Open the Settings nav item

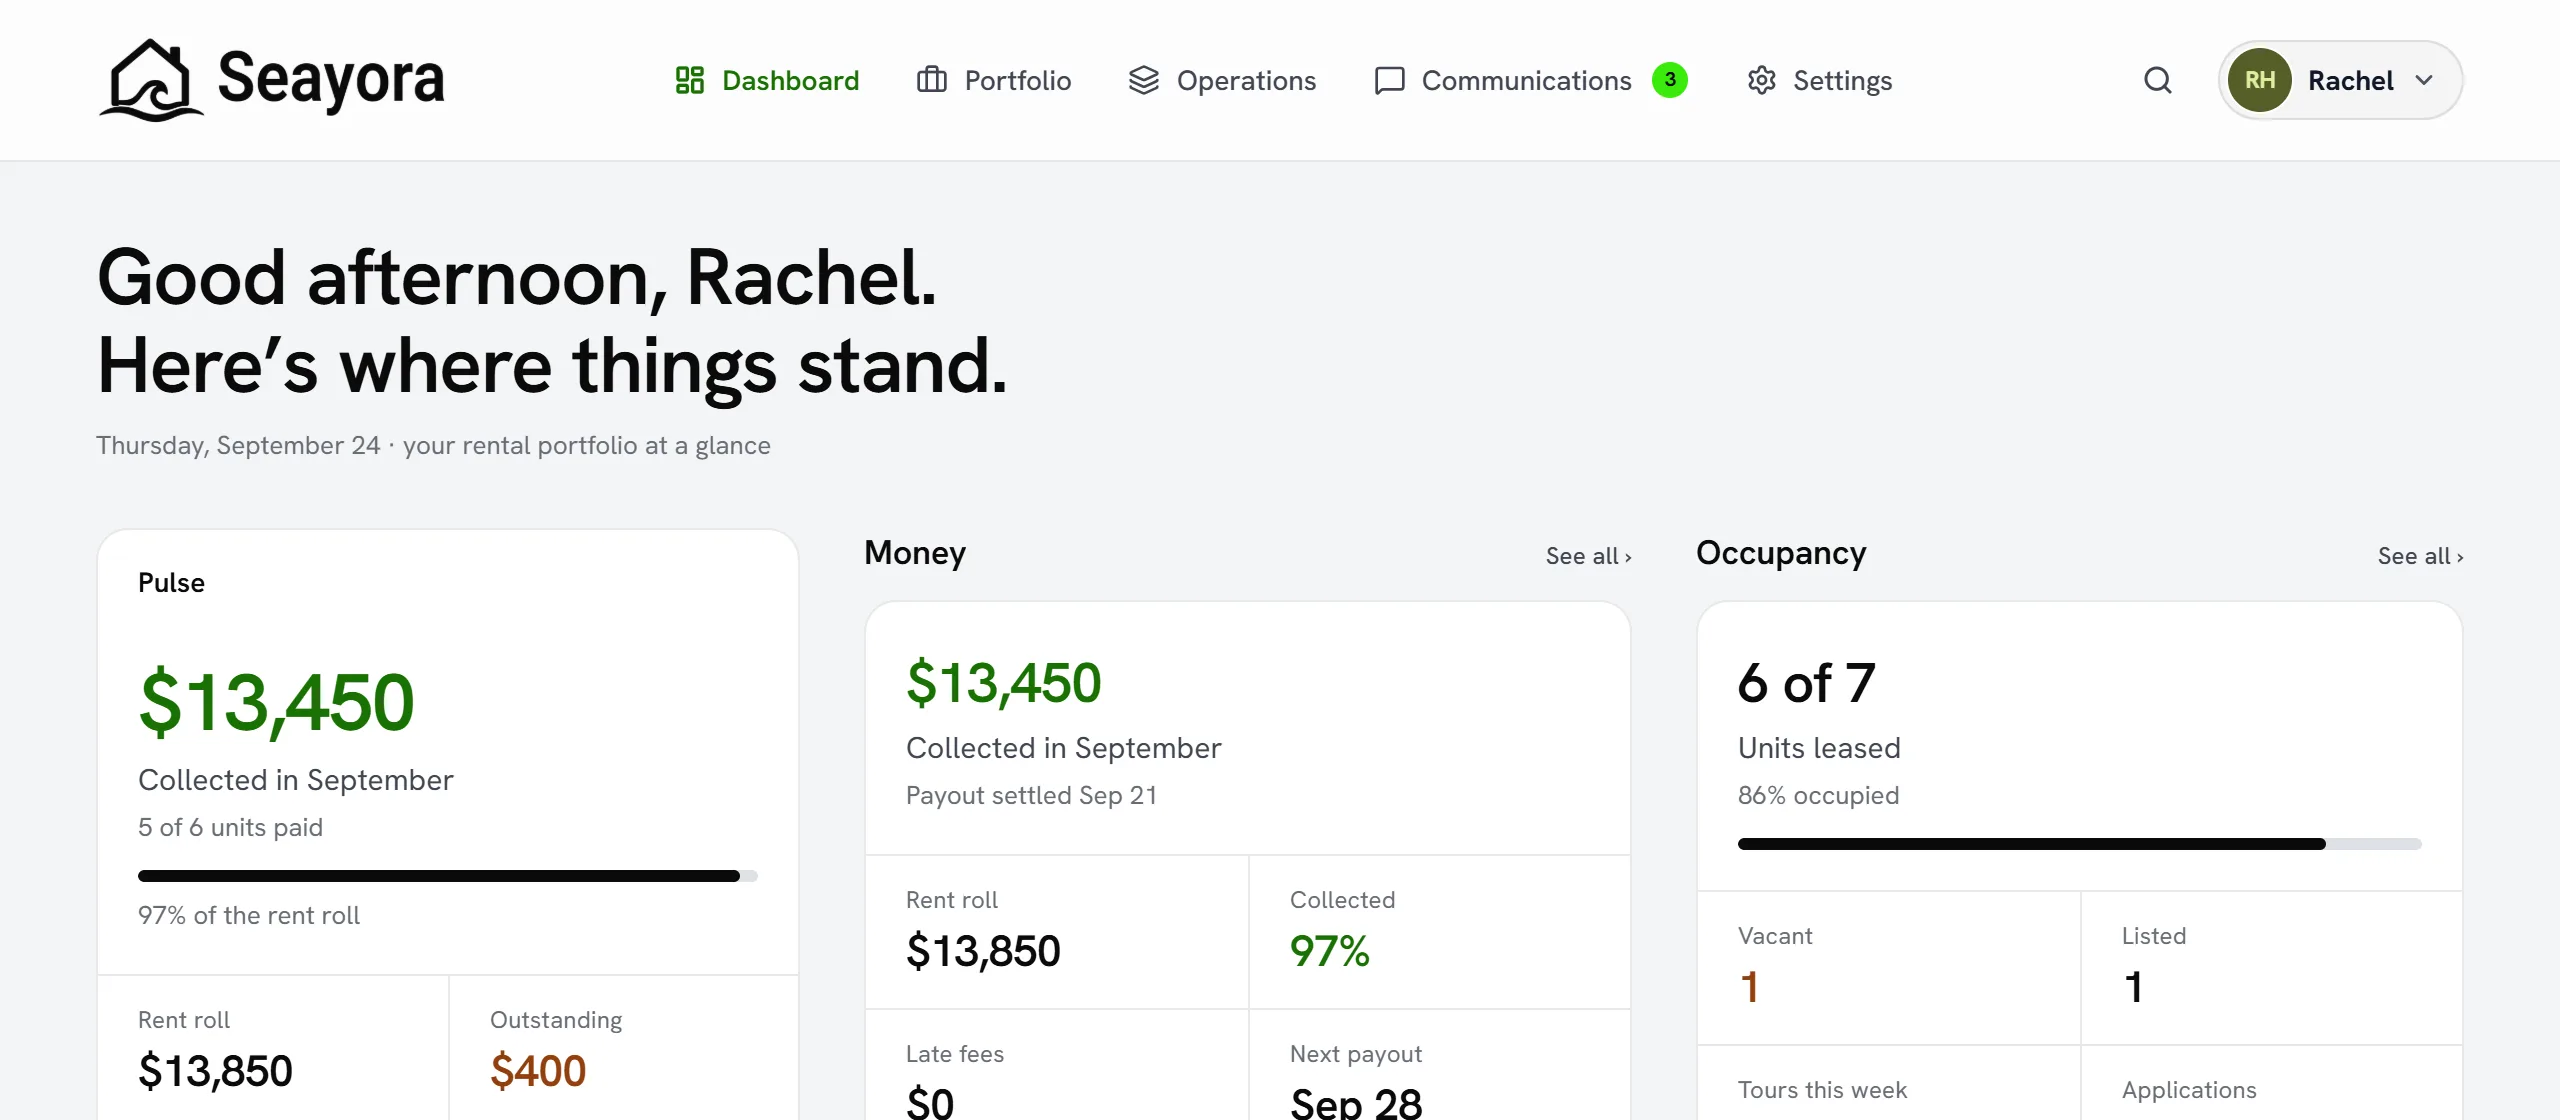tap(1820, 80)
